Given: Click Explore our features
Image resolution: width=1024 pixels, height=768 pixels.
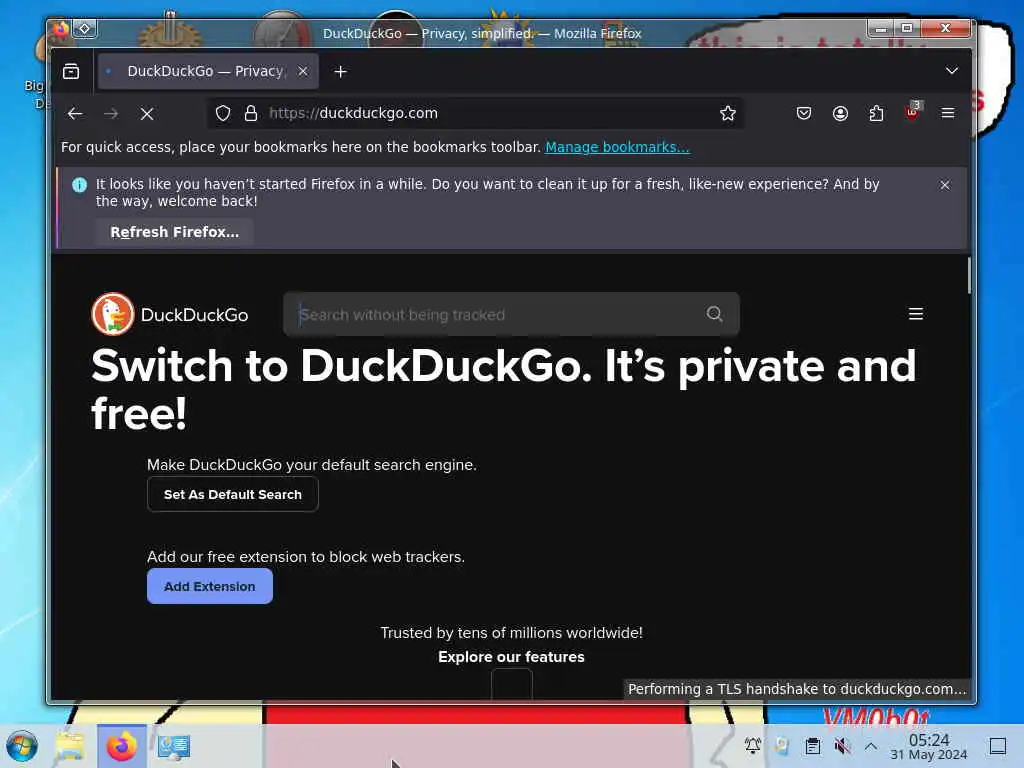Looking at the screenshot, I should (511, 657).
